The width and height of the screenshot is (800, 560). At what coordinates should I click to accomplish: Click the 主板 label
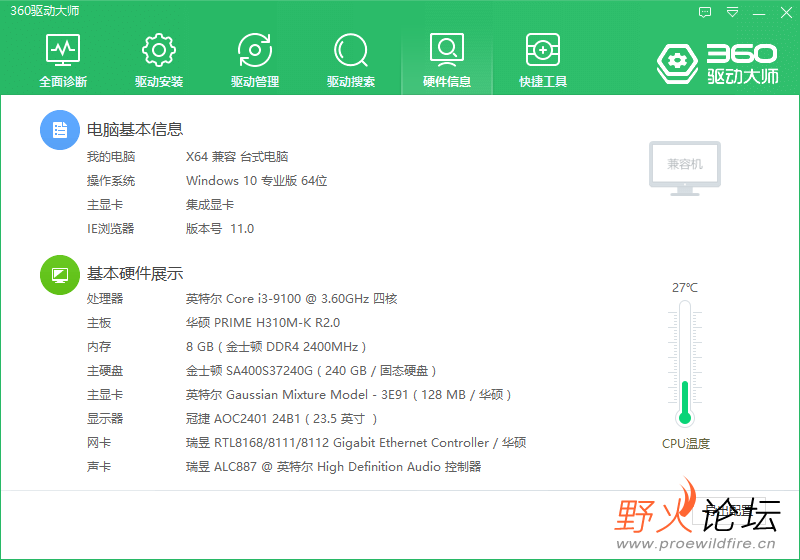(x=99, y=322)
